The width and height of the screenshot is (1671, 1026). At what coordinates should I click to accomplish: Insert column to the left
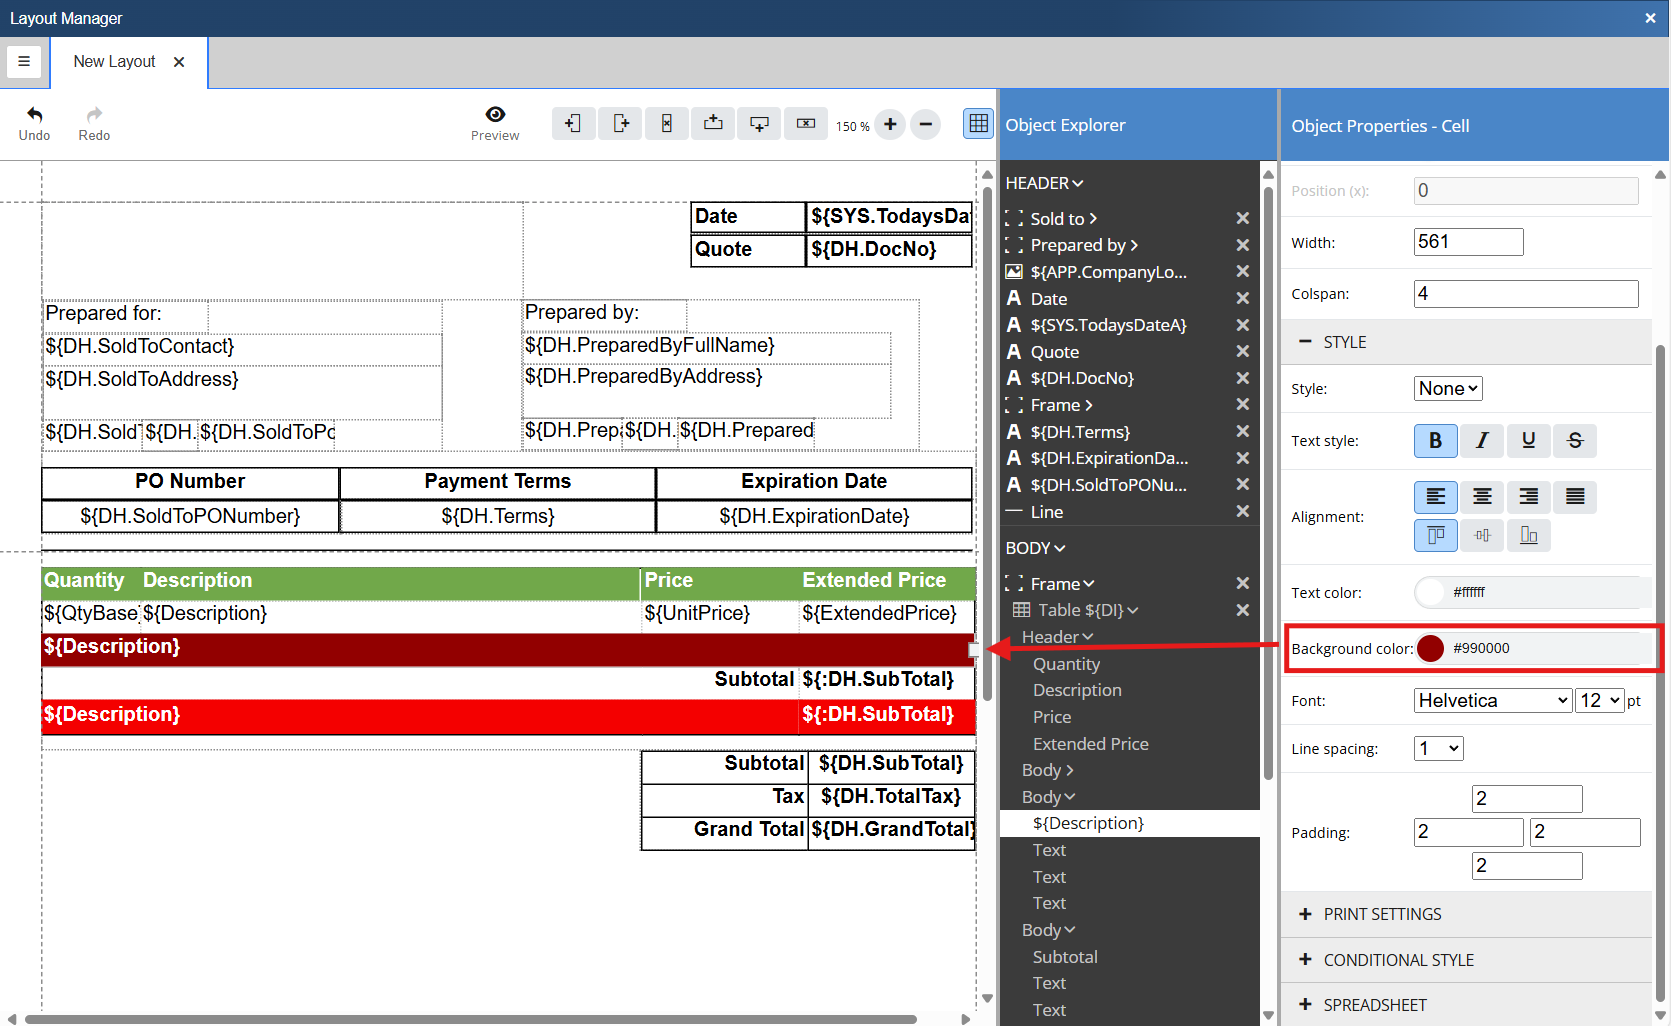(x=573, y=124)
